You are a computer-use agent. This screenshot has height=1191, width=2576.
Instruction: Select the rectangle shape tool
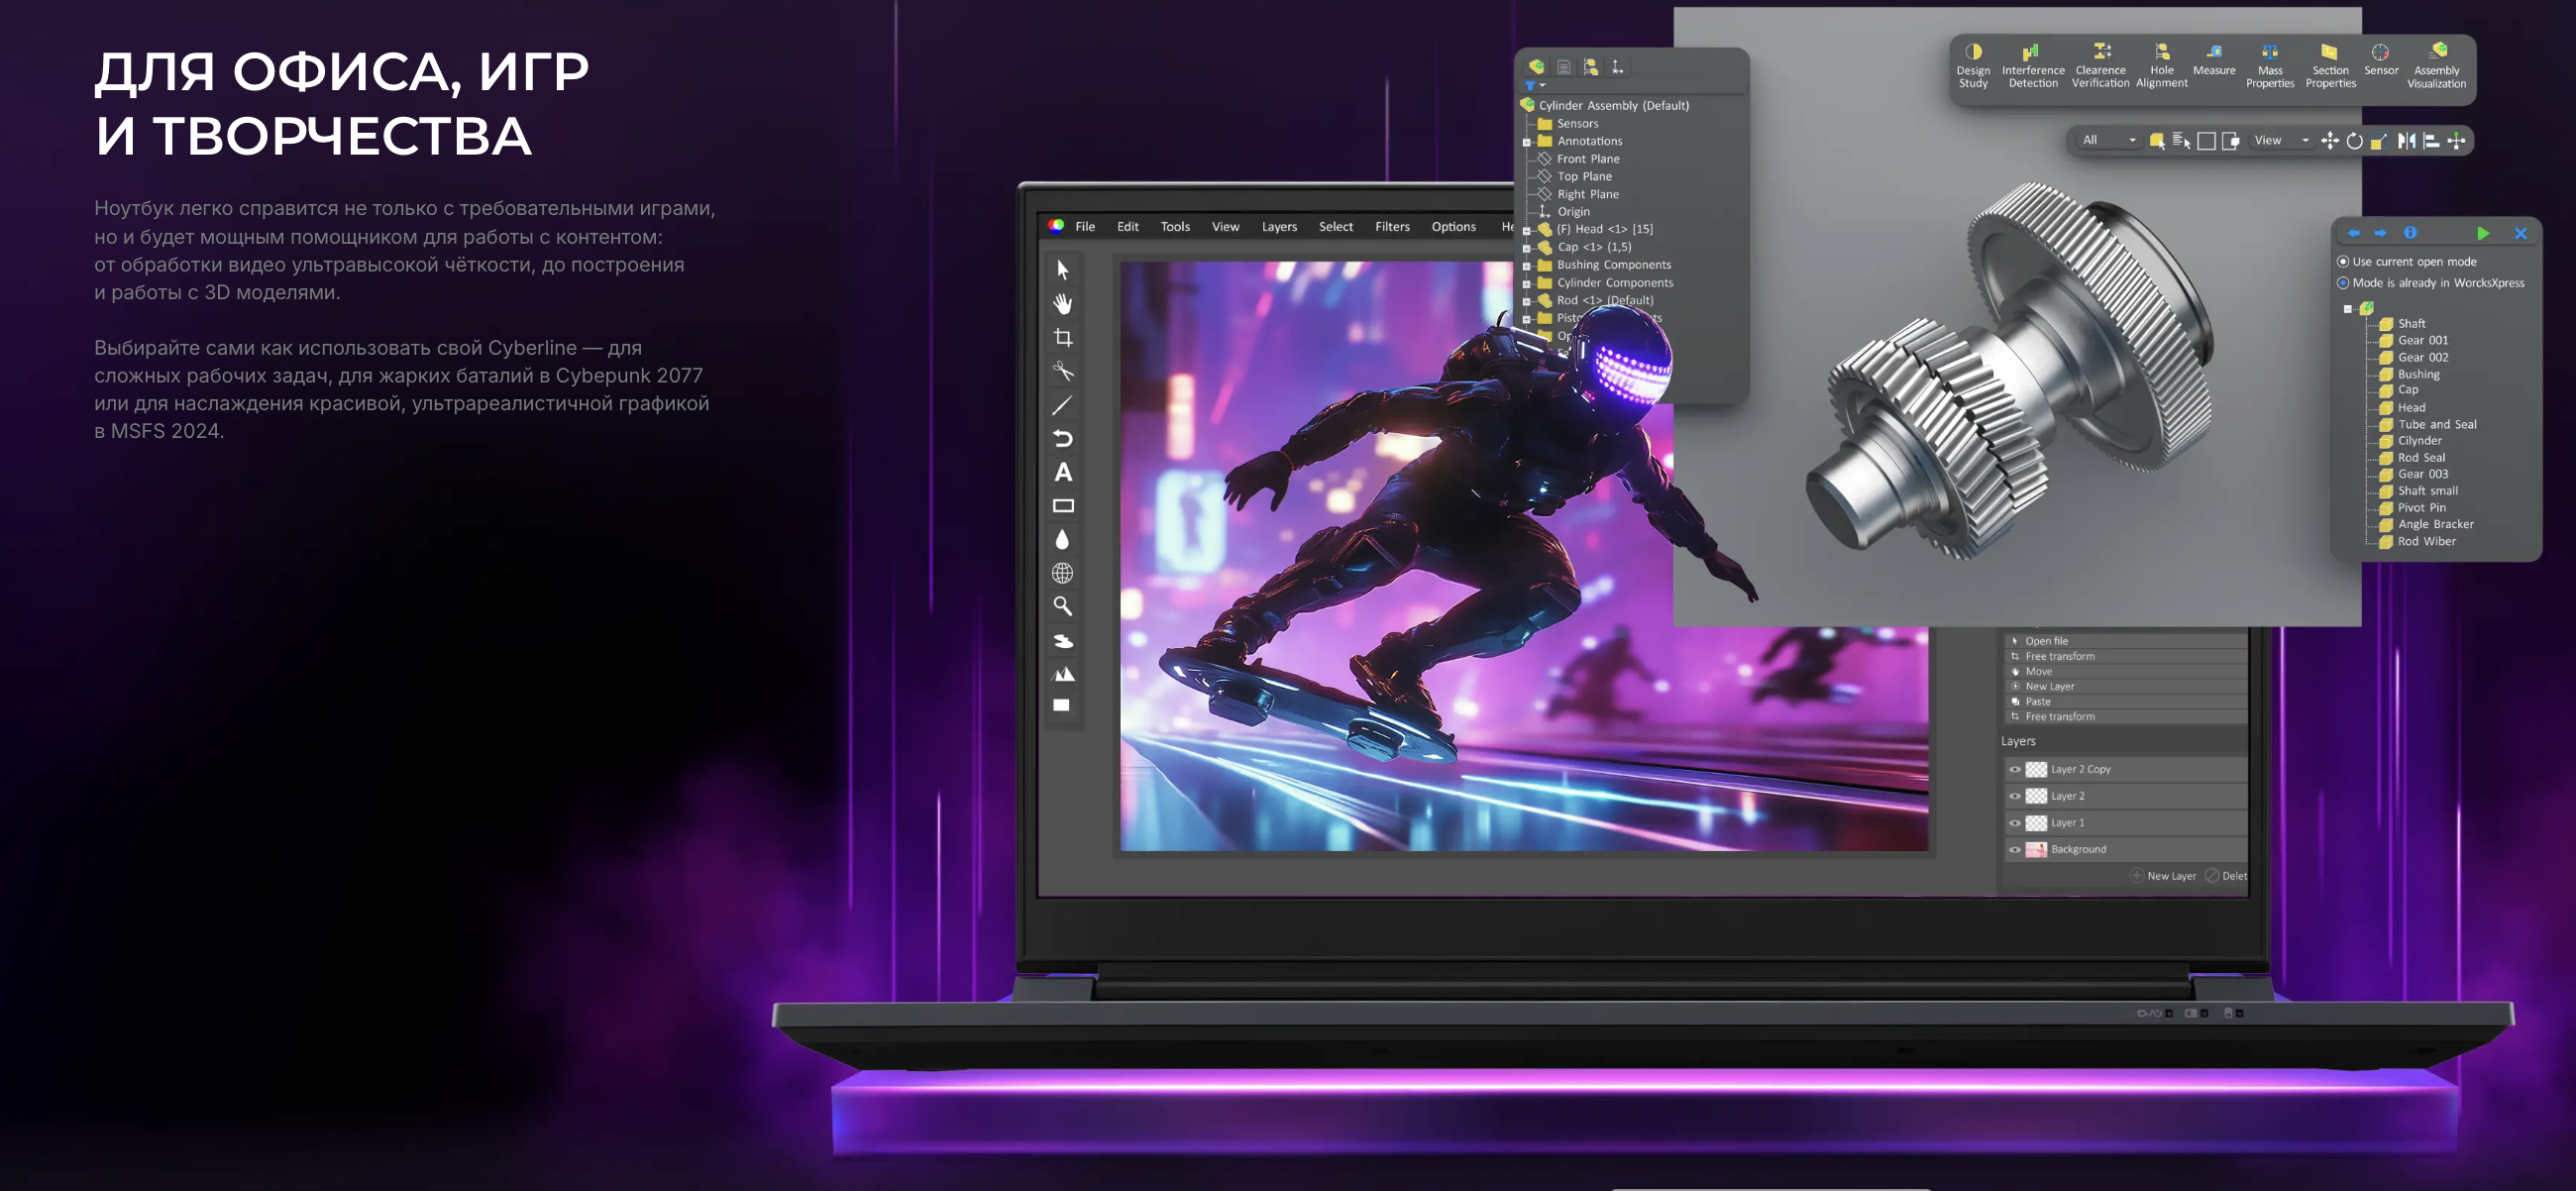pyautogui.click(x=1063, y=507)
